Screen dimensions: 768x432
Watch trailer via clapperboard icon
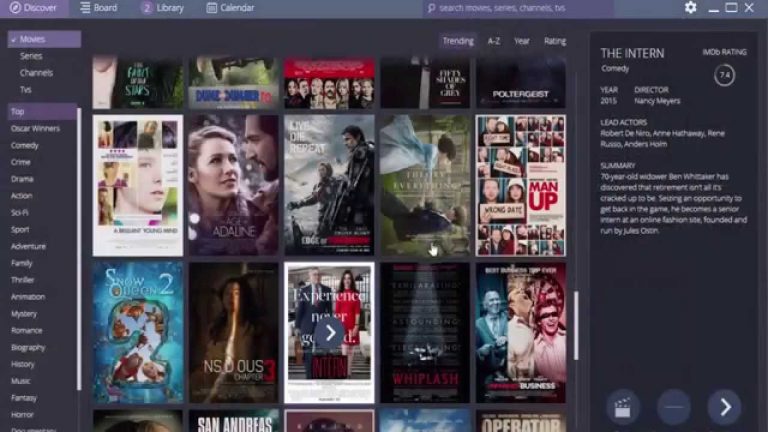(623, 407)
